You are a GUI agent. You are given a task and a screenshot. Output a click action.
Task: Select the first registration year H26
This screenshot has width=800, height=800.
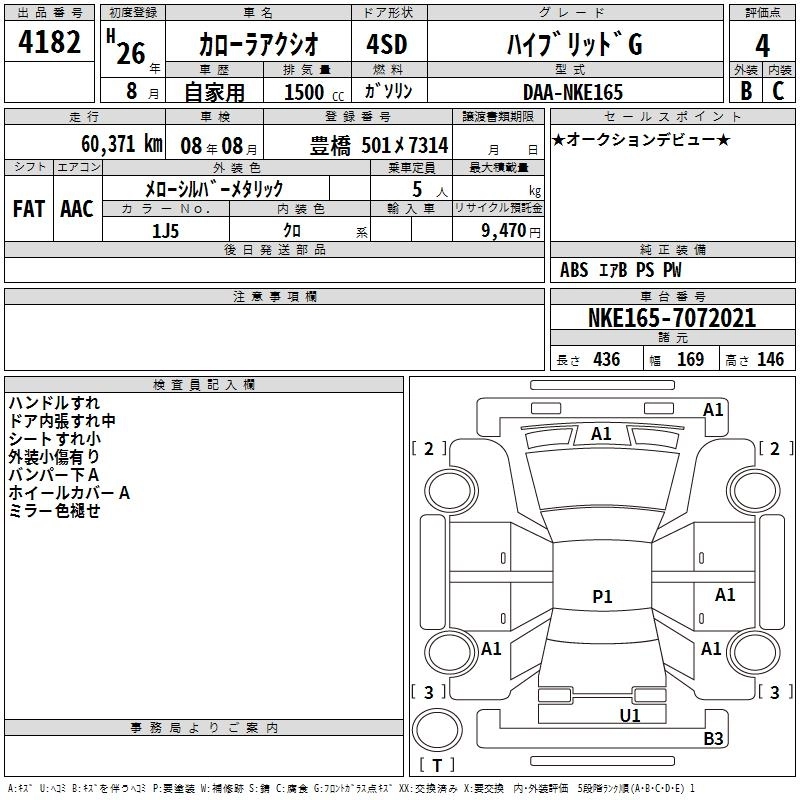point(127,47)
